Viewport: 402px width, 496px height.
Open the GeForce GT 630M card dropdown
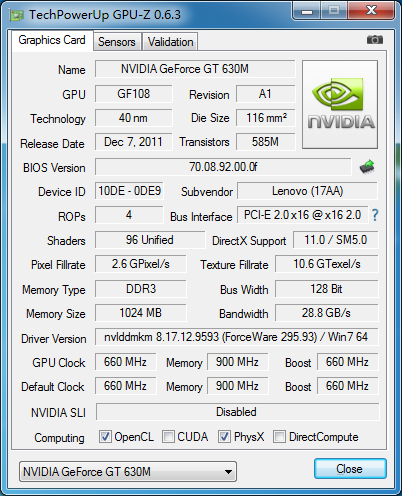coord(128,472)
